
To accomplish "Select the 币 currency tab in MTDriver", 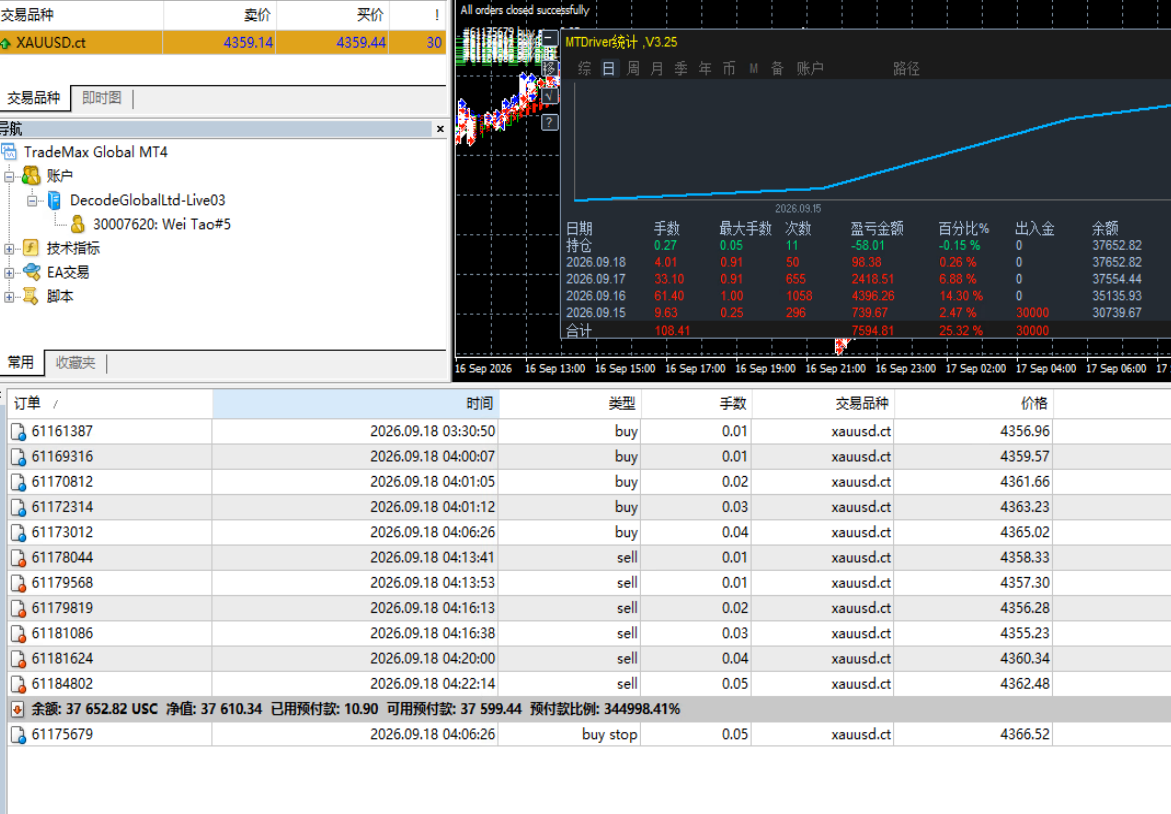I will (729, 69).
